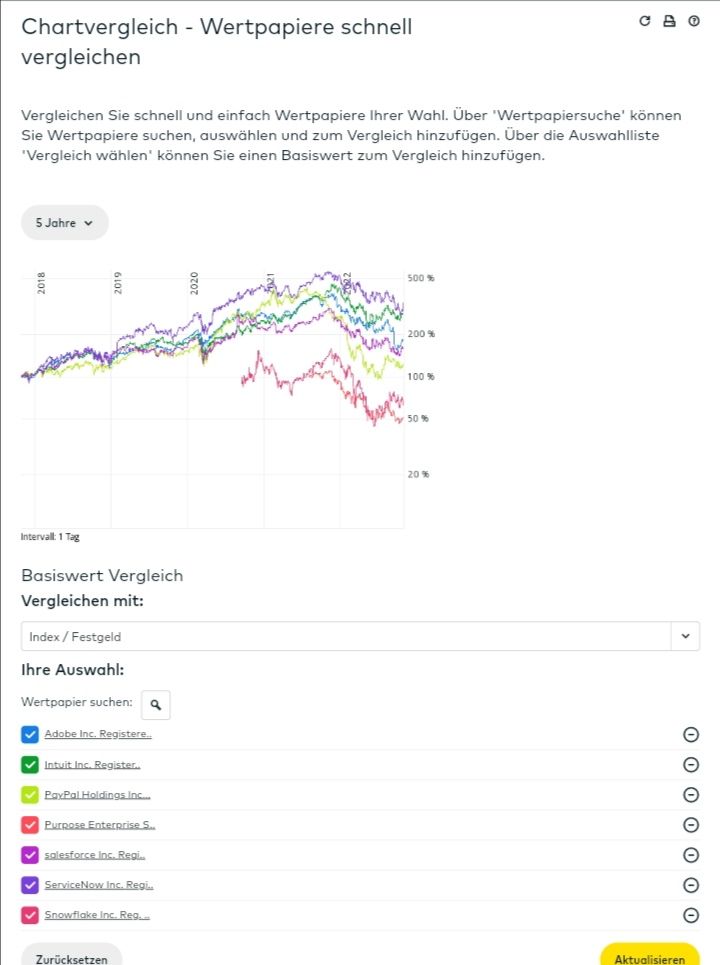Click the Wertpapier suchen magnifier icon

(155, 704)
